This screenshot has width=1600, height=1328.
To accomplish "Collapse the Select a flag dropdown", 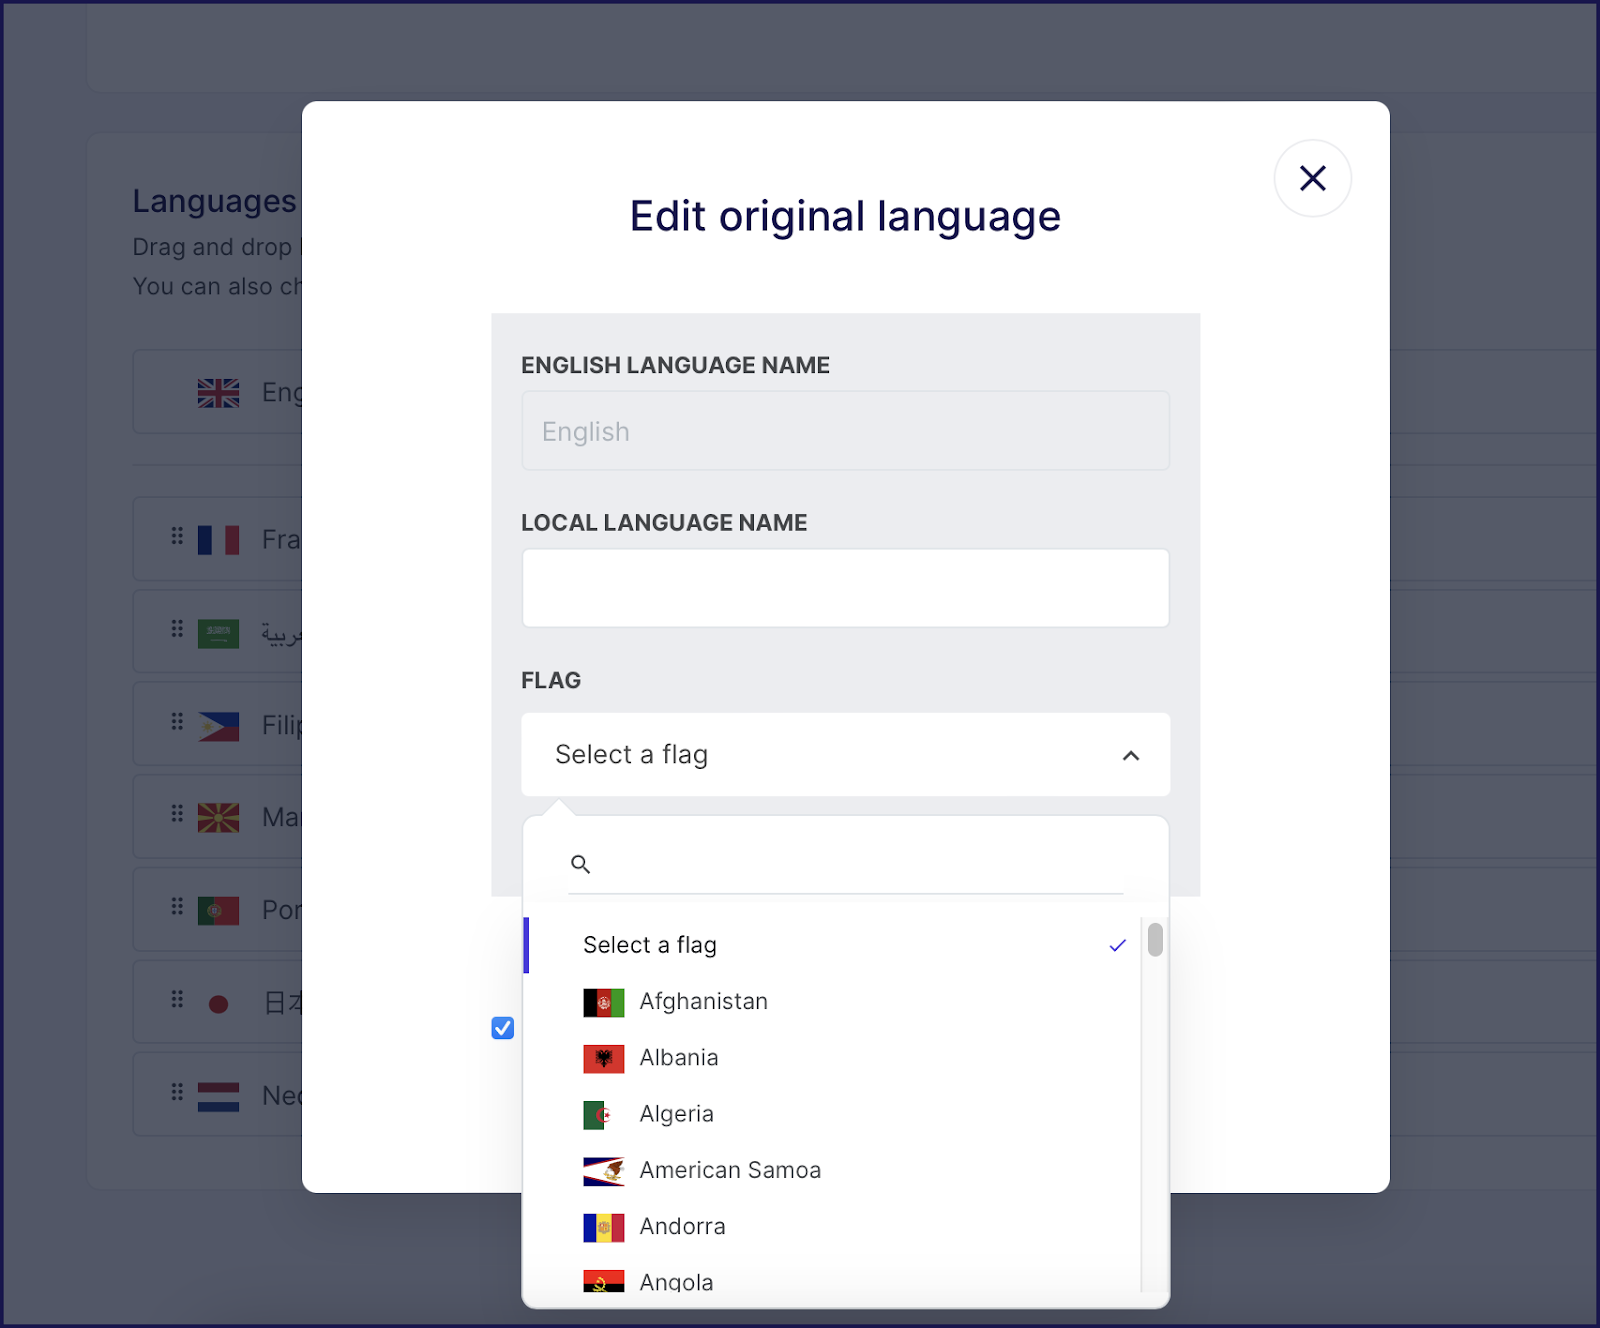I will point(845,755).
